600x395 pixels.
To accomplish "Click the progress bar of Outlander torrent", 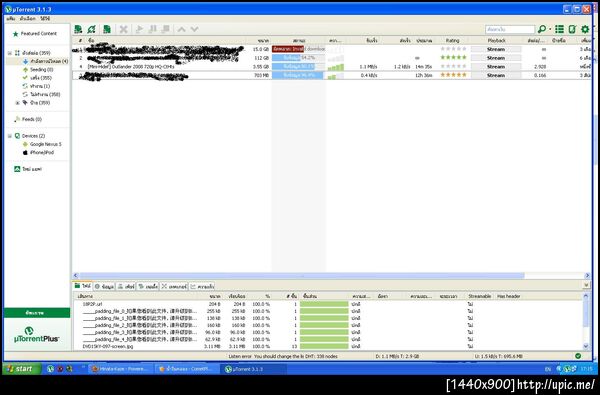I will pyautogui.click(x=298, y=67).
